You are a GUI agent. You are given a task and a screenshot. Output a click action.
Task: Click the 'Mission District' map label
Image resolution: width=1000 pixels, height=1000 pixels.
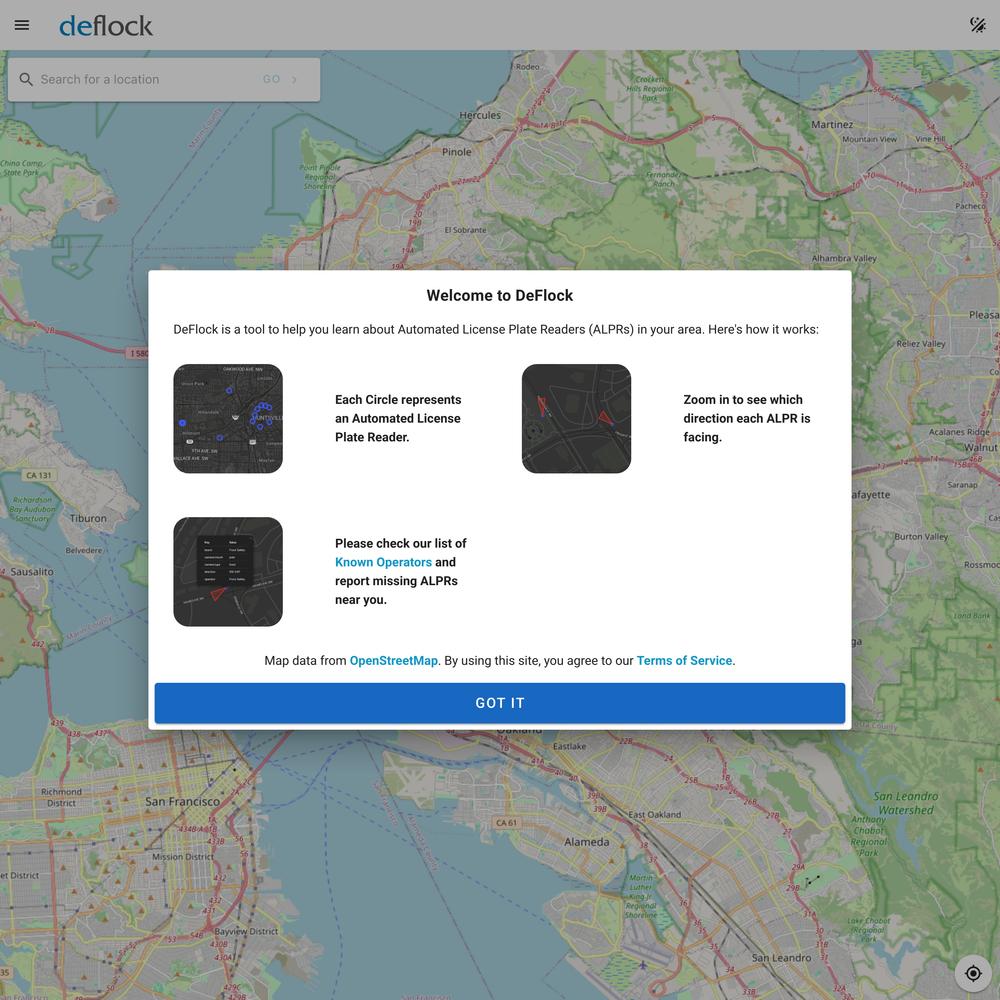coord(182,857)
